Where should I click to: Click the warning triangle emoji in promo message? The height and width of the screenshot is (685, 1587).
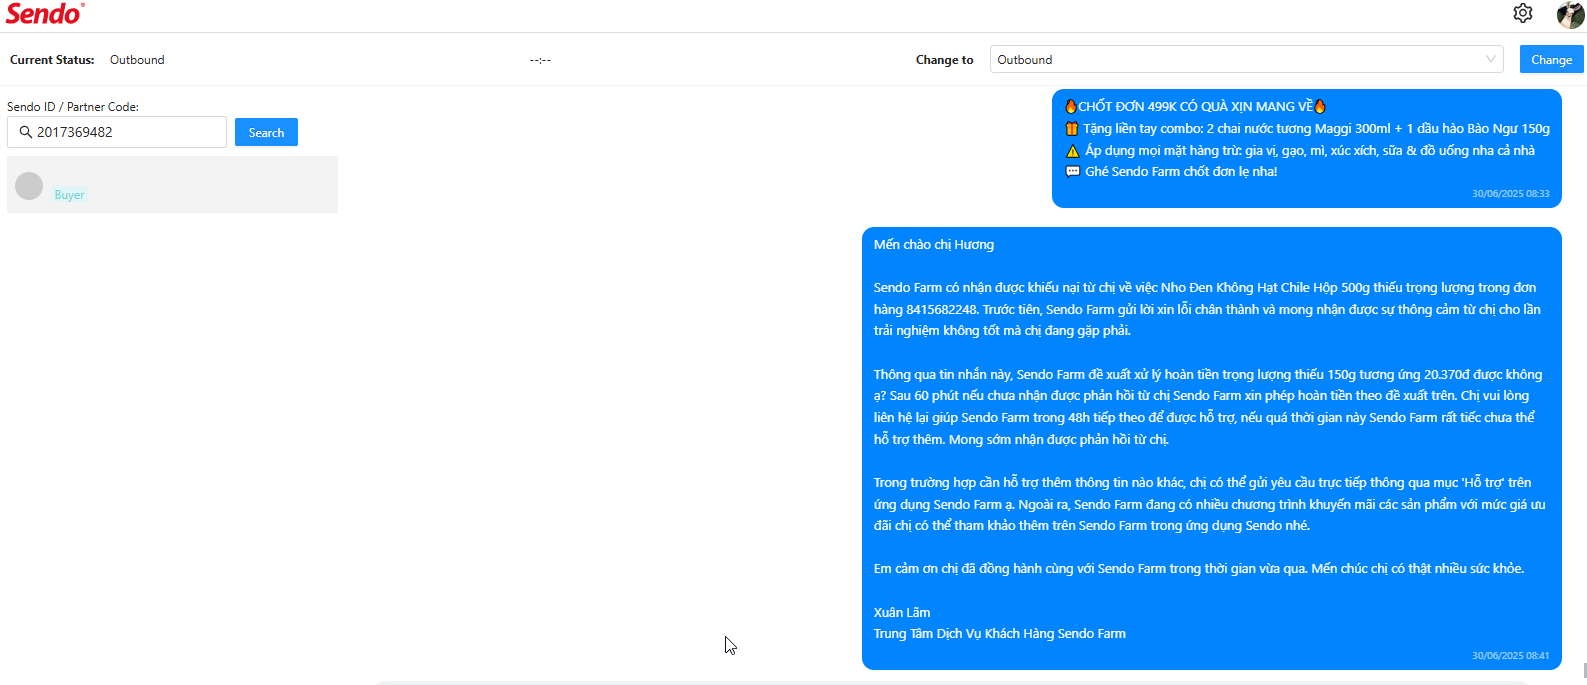1072,151
